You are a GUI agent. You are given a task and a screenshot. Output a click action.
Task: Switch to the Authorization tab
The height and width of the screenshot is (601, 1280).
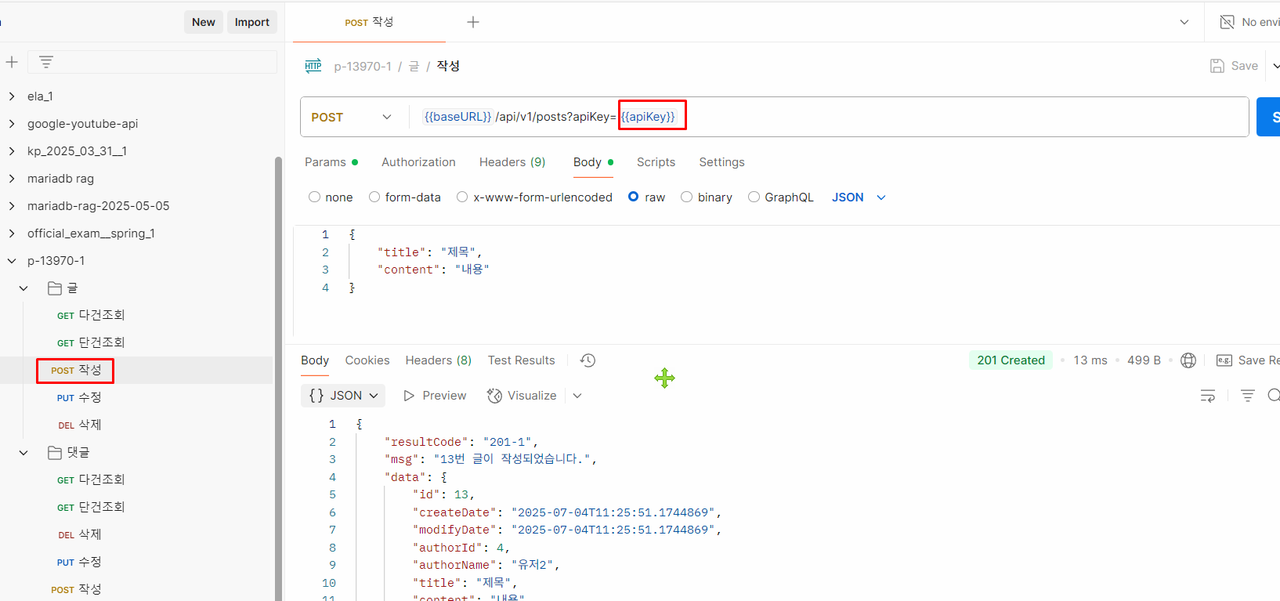click(418, 162)
